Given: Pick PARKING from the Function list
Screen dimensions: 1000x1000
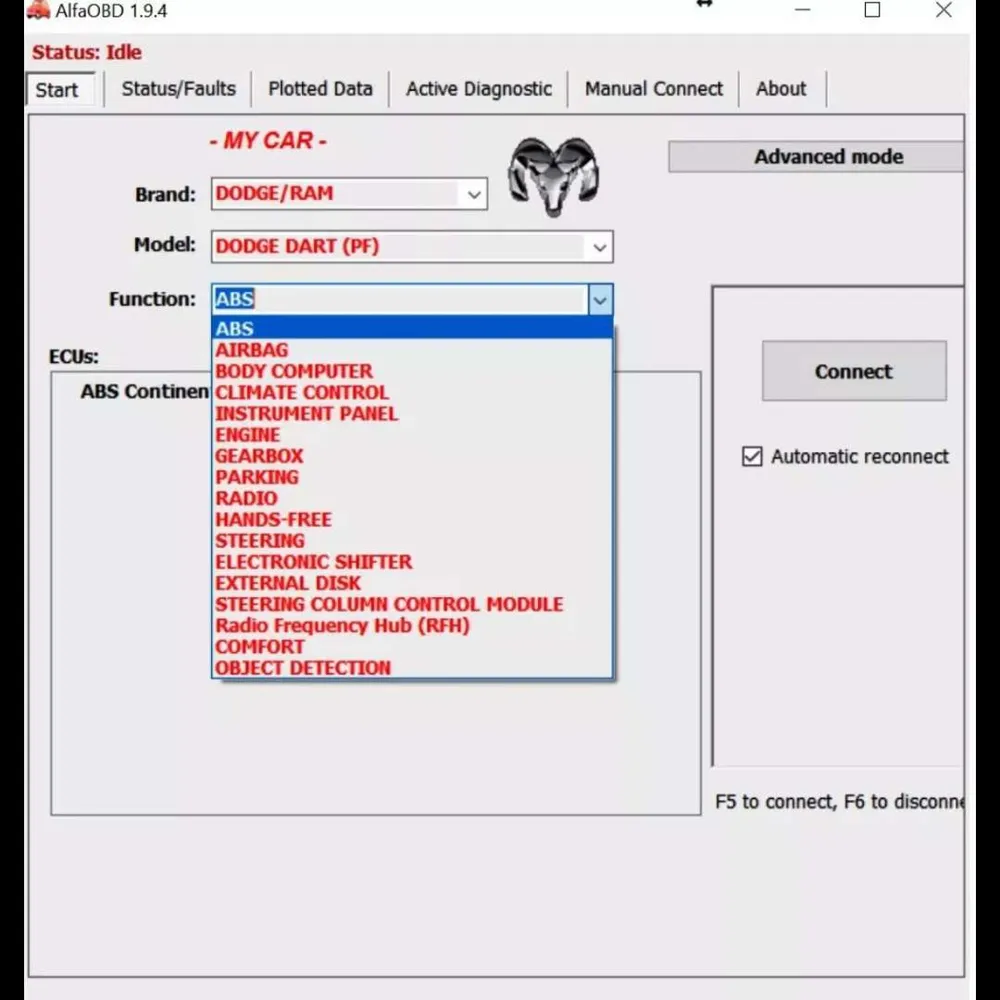Looking at the screenshot, I should point(412,477).
